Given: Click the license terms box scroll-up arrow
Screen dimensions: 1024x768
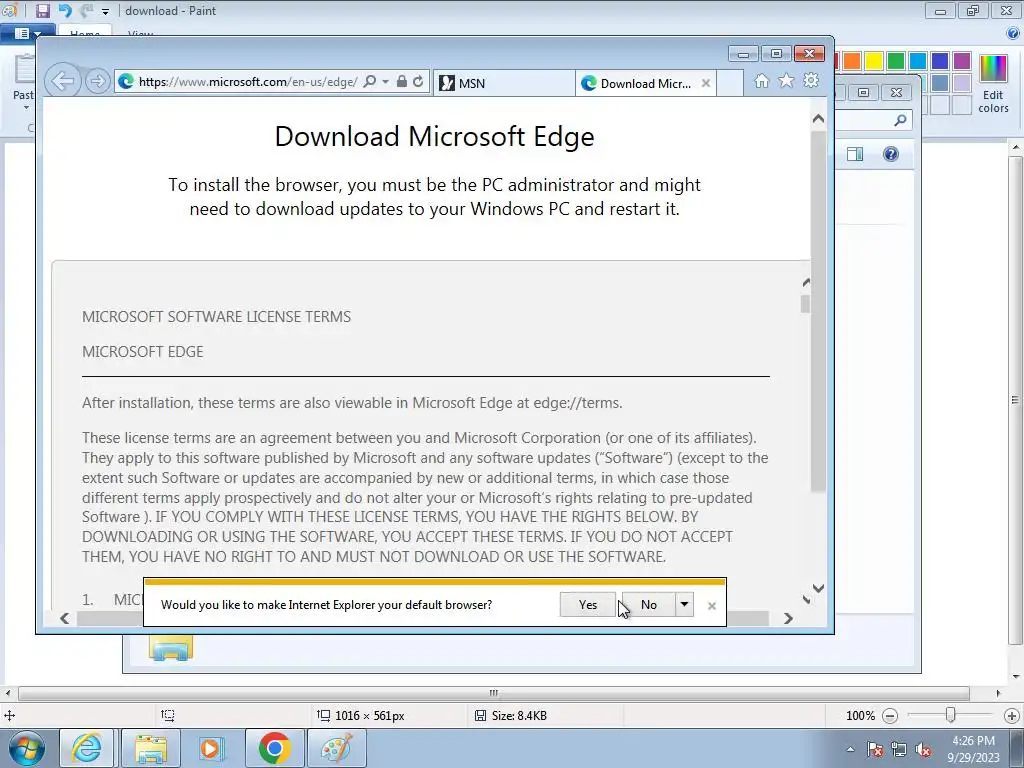Looking at the screenshot, I should coord(806,283).
